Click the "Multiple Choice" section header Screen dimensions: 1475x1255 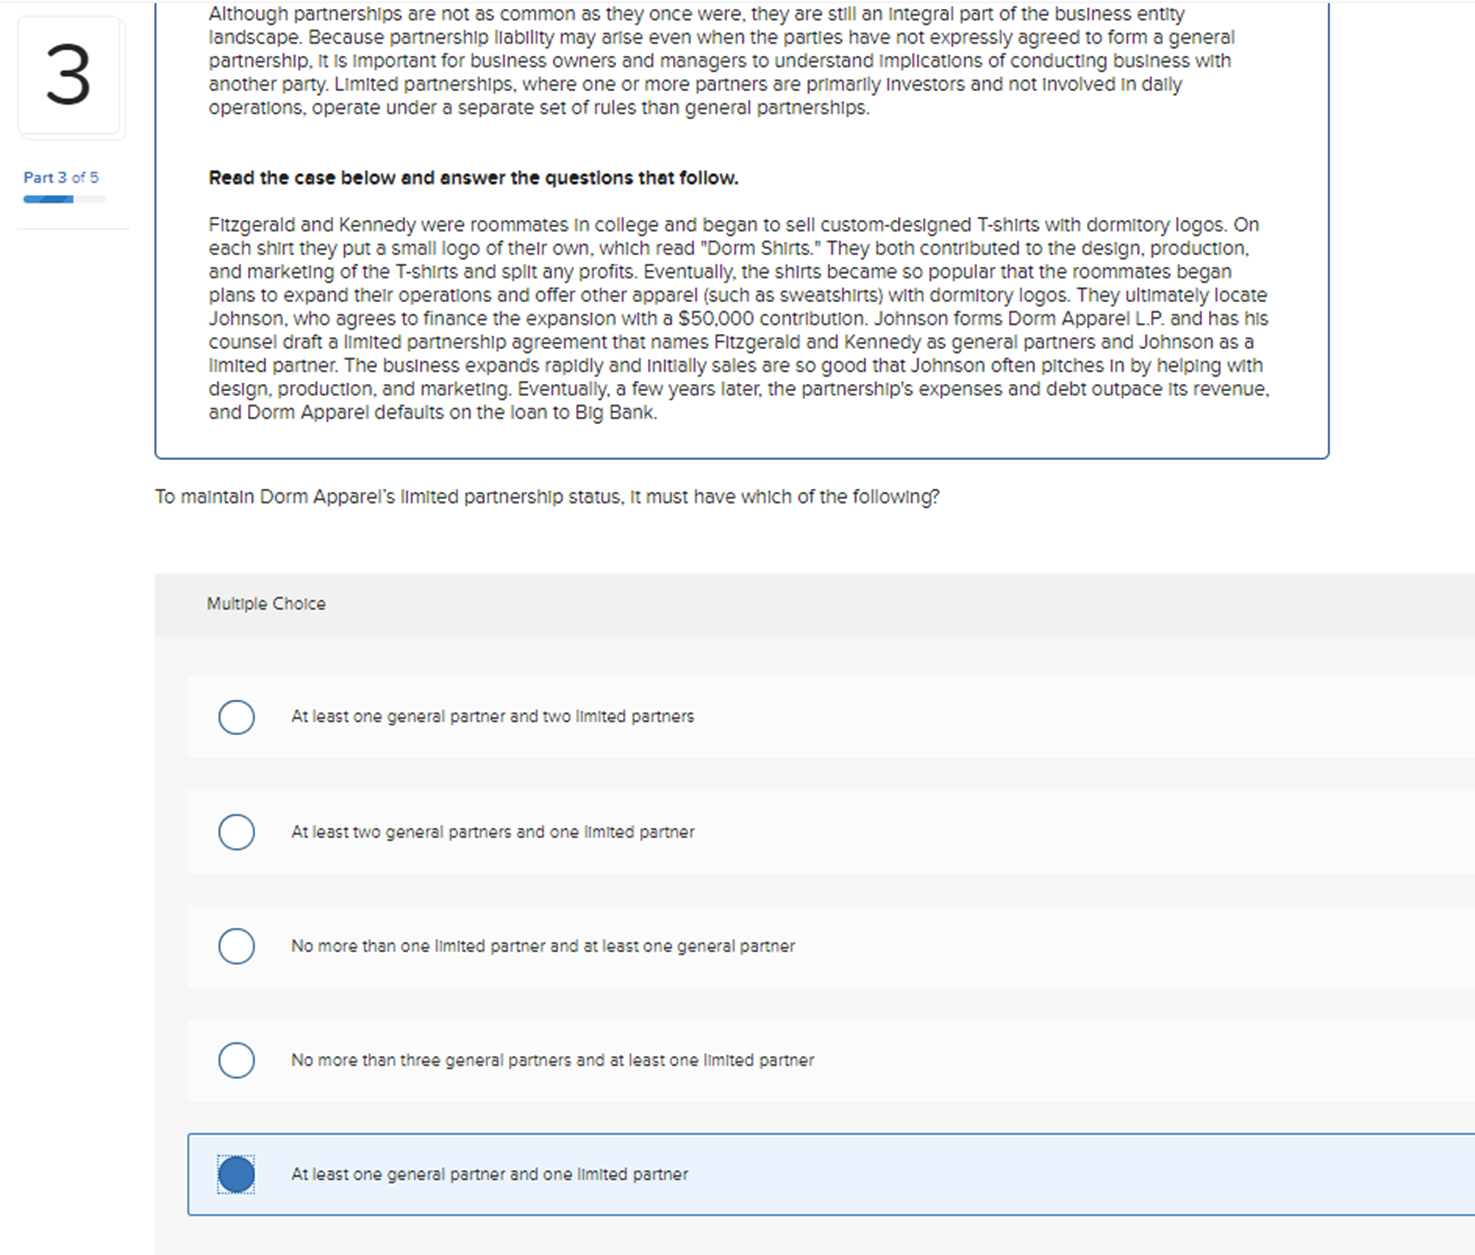coord(266,603)
